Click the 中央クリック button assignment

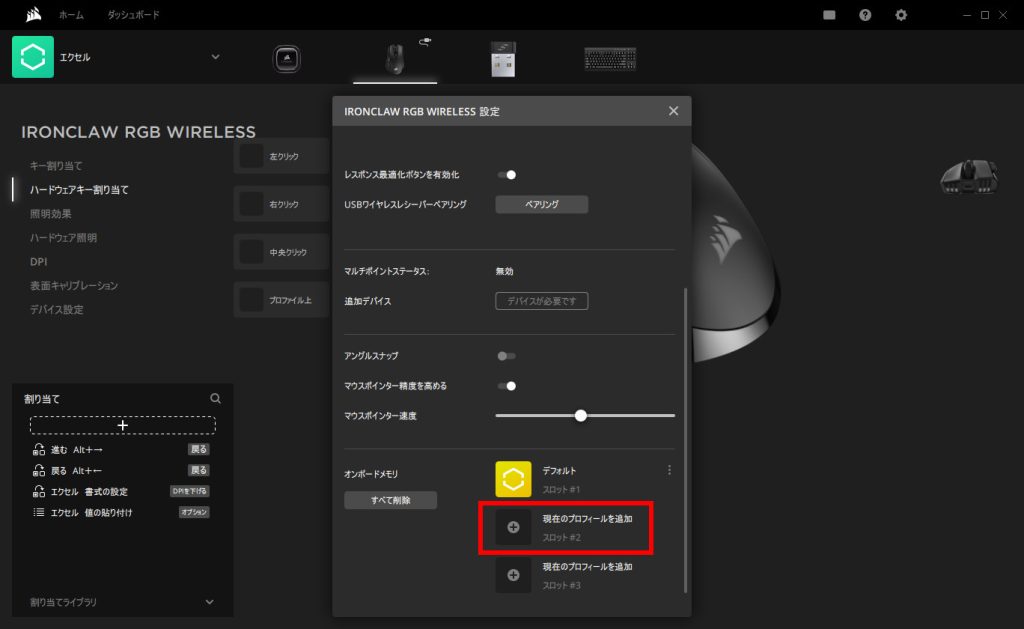[281, 252]
